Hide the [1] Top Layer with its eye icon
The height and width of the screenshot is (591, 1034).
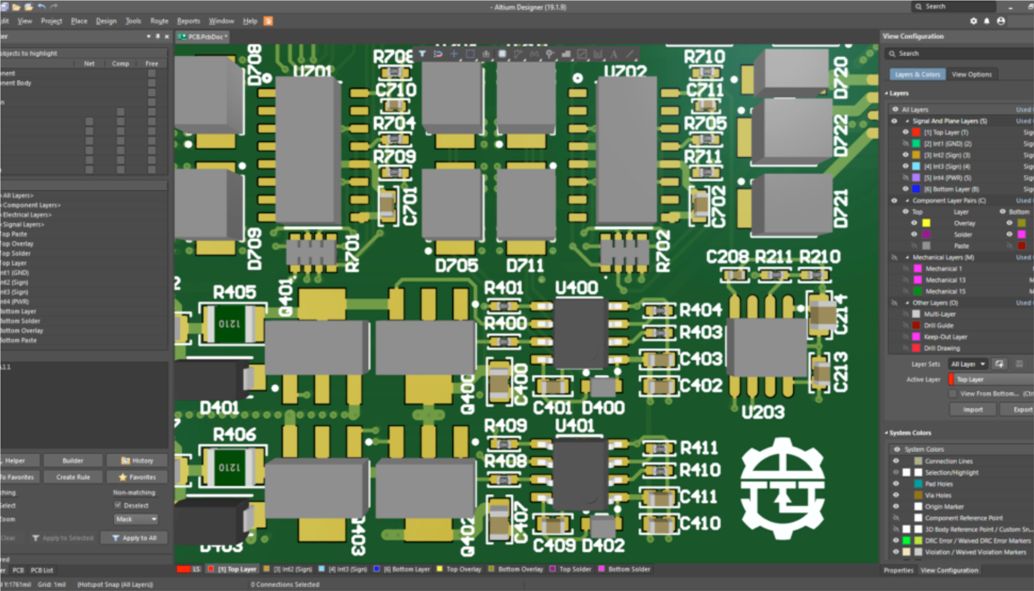point(904,131)
